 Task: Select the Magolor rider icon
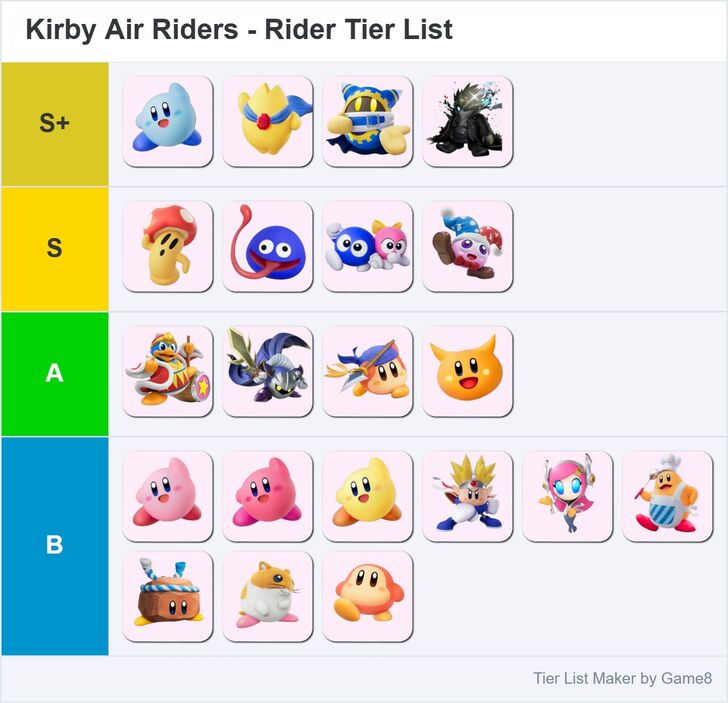click(x=367, y=121)
